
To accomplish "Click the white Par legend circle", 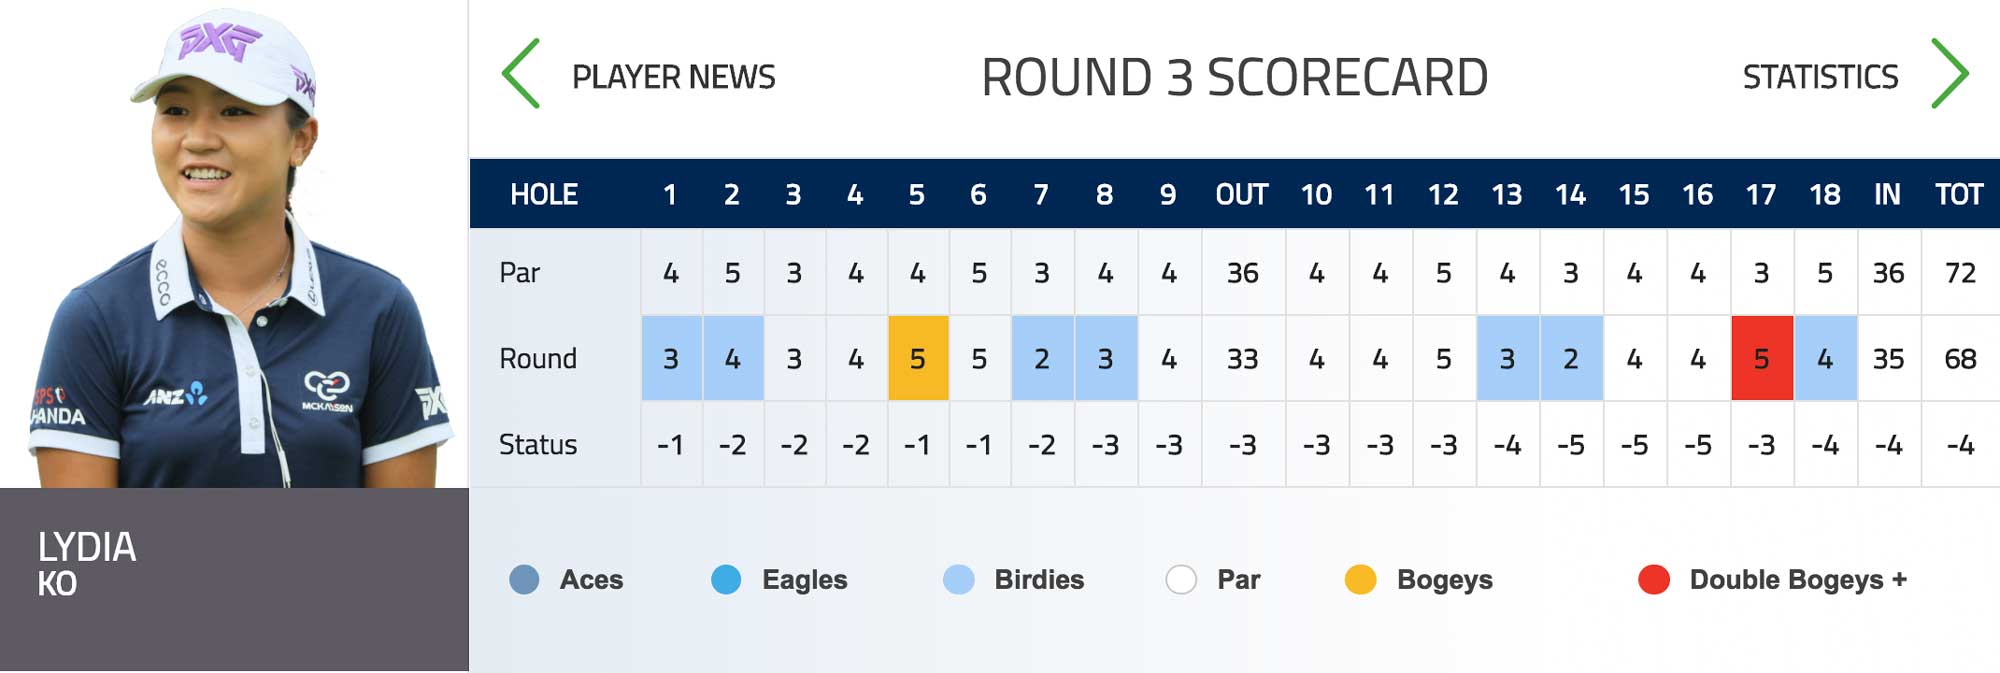I will click(x=1181, y=580).
